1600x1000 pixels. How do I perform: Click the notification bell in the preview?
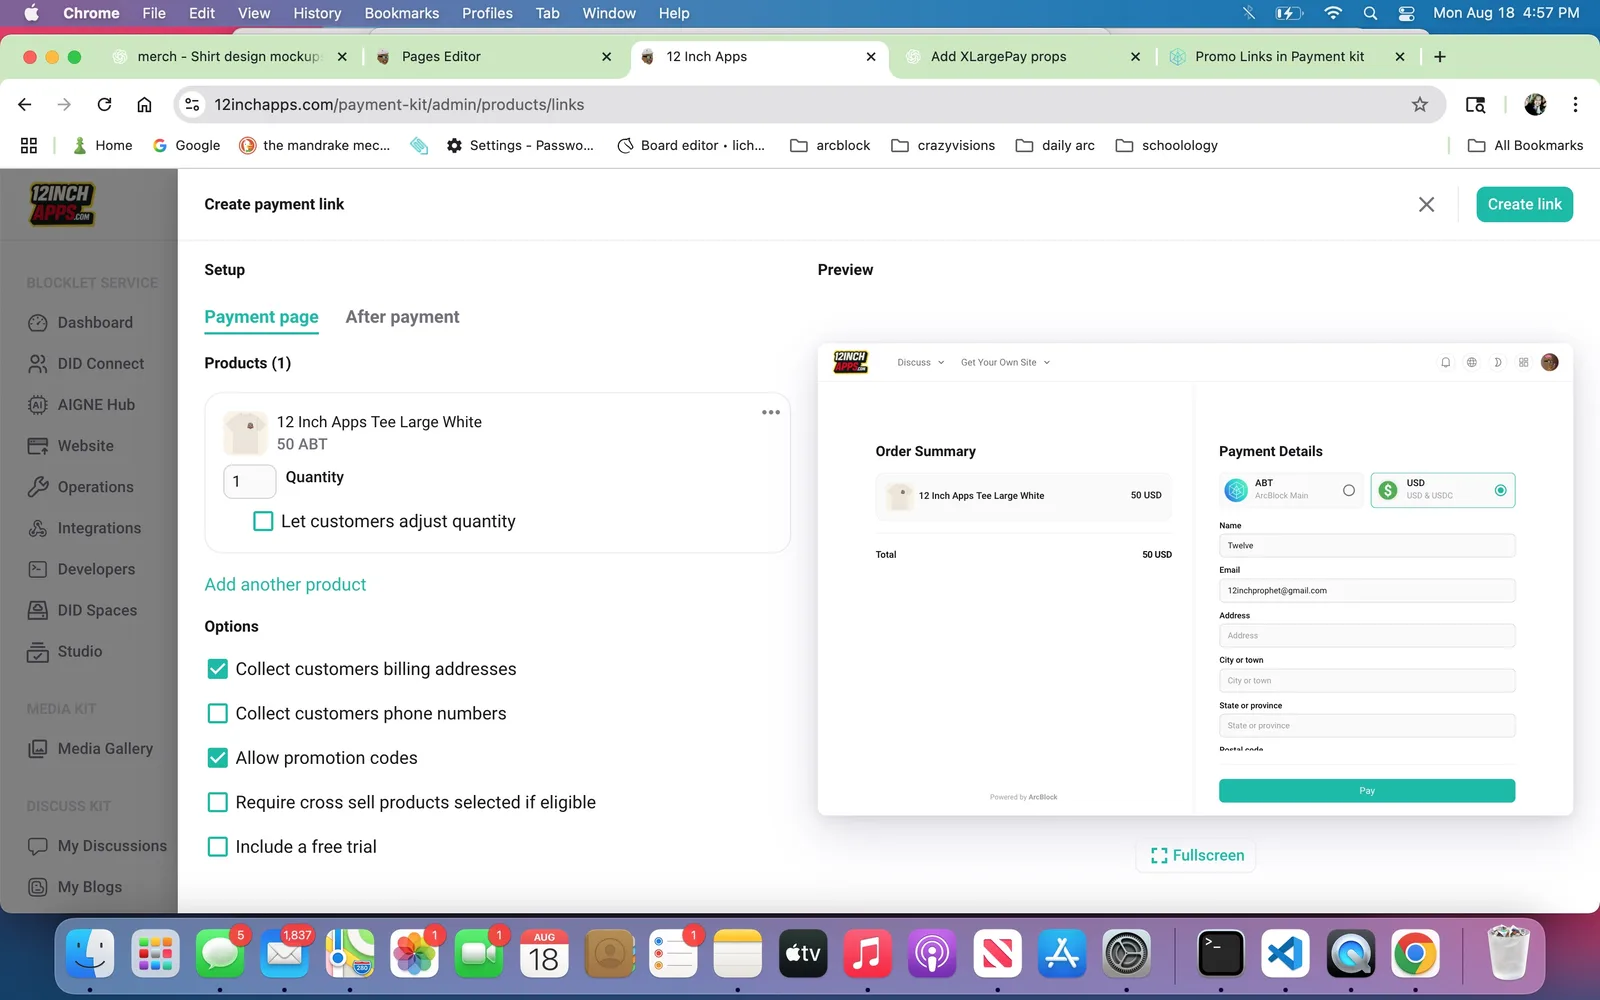(x=1445, y=362)
